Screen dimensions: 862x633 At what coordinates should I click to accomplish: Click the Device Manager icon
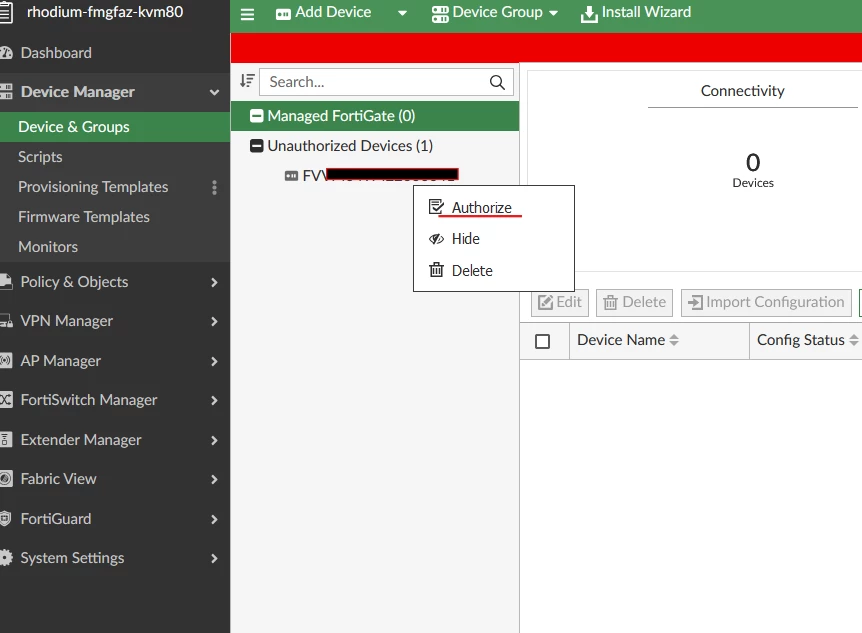pos(6,91)
